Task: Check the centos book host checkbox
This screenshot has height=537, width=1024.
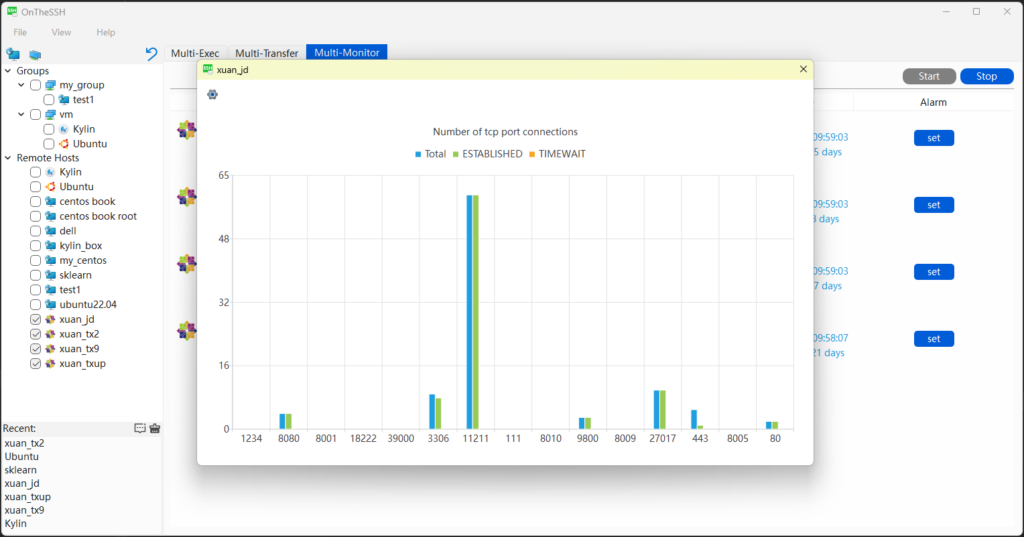Action: (36, 202)
